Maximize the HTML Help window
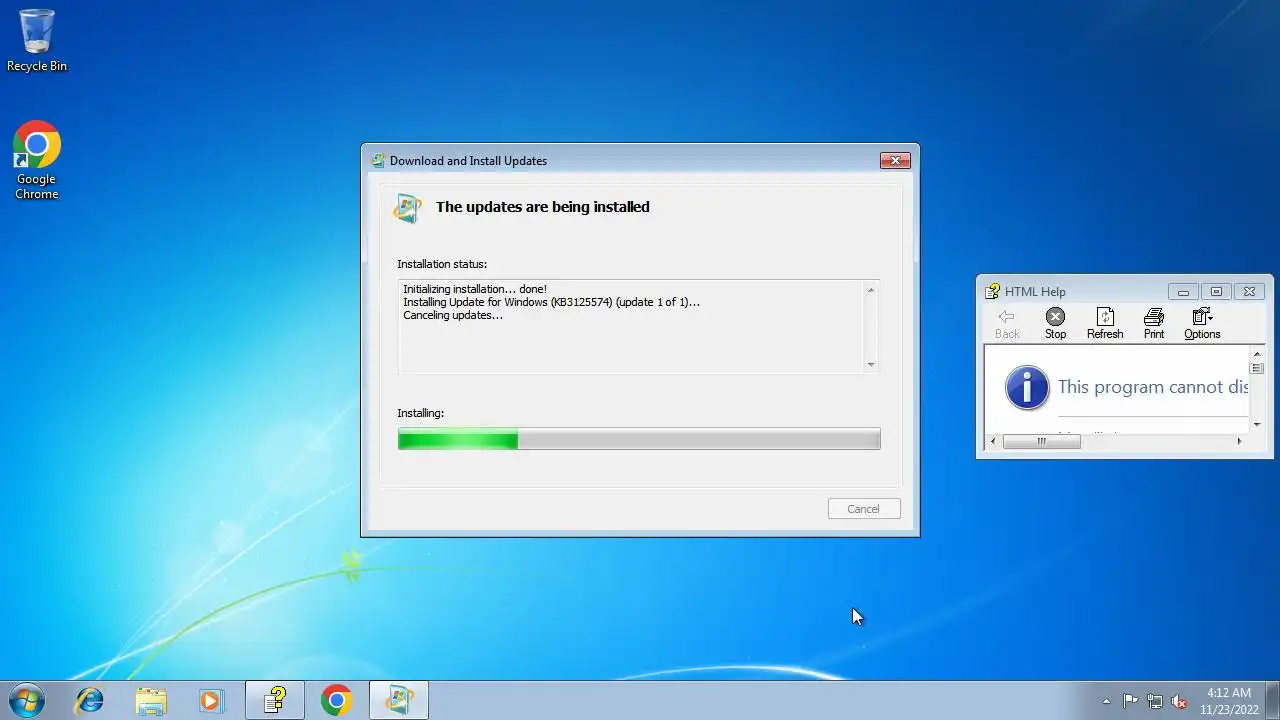1280x720 pixels. point(1216,292)
